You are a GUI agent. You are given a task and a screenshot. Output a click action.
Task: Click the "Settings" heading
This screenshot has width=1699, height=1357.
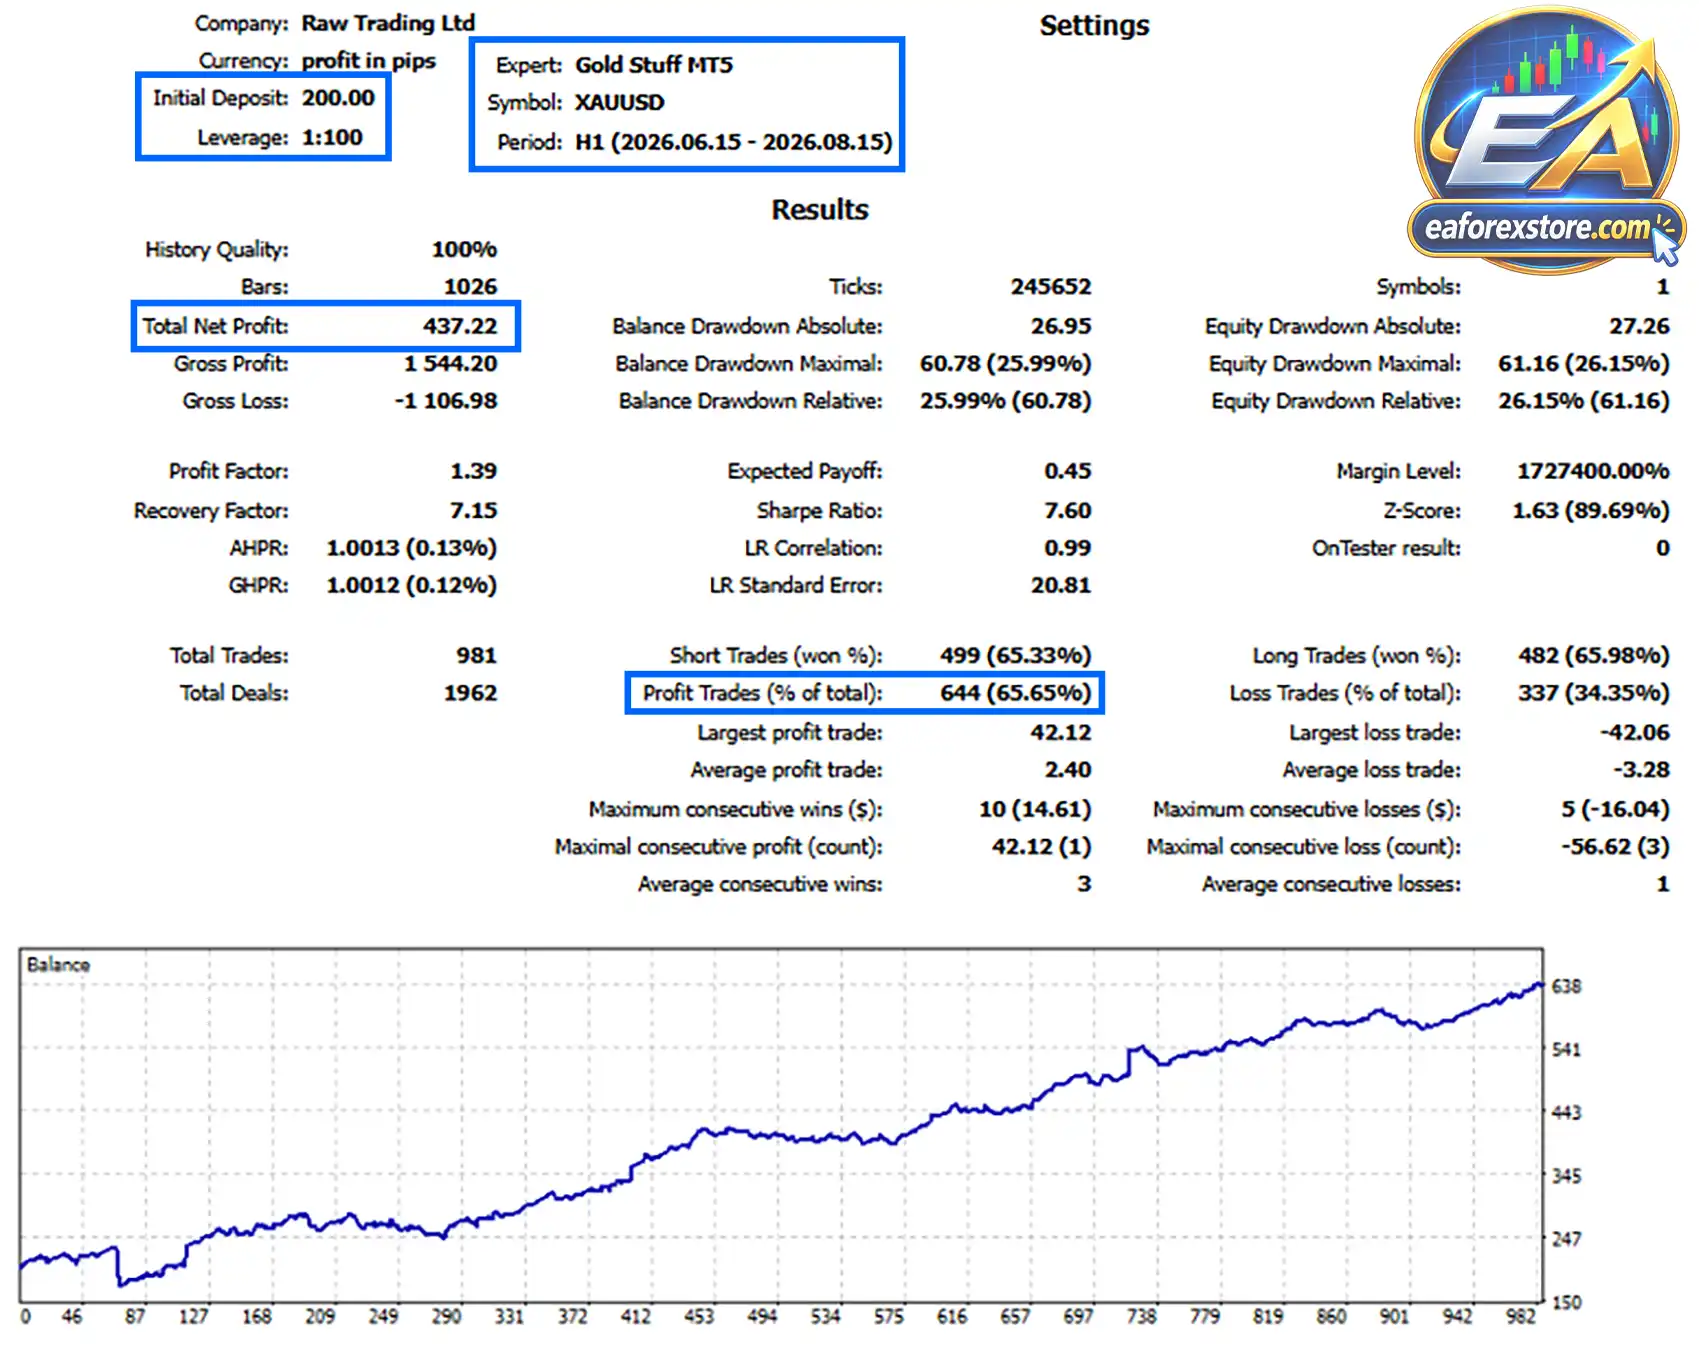(x=1094, y=26)
